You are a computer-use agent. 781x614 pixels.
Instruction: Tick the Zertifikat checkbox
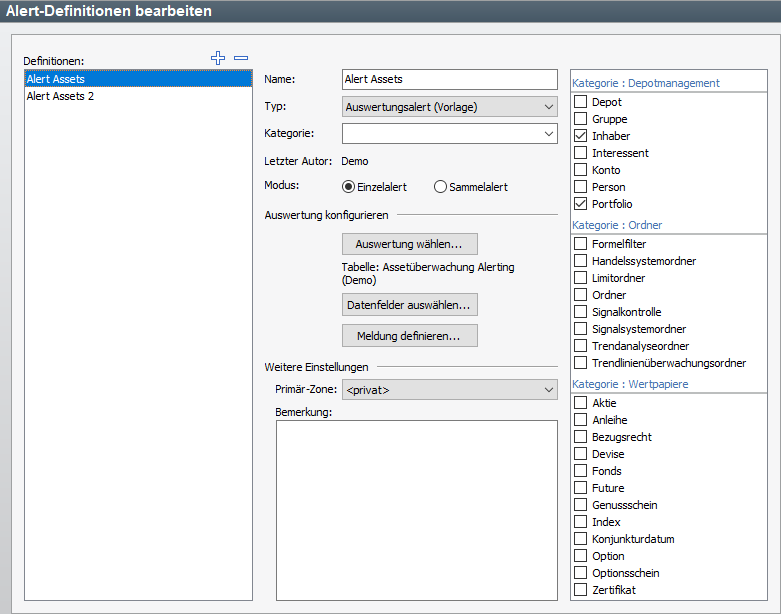point(581,590)
